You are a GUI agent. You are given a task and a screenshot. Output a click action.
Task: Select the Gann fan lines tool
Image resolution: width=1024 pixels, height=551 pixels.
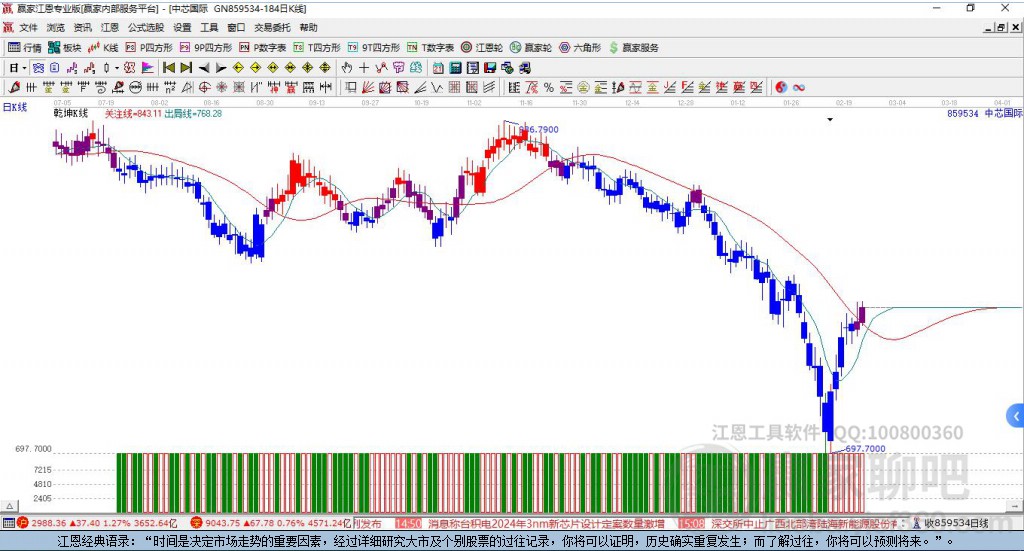point(368,87)
